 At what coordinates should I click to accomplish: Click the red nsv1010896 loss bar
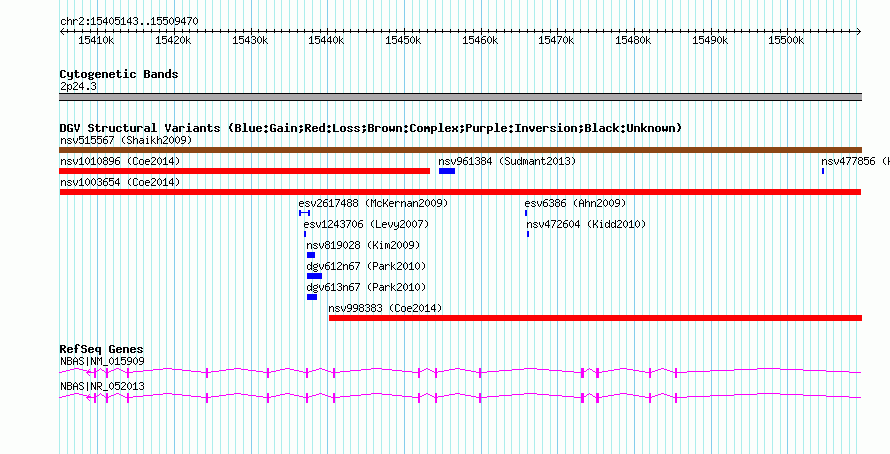[x=245, y=171]
